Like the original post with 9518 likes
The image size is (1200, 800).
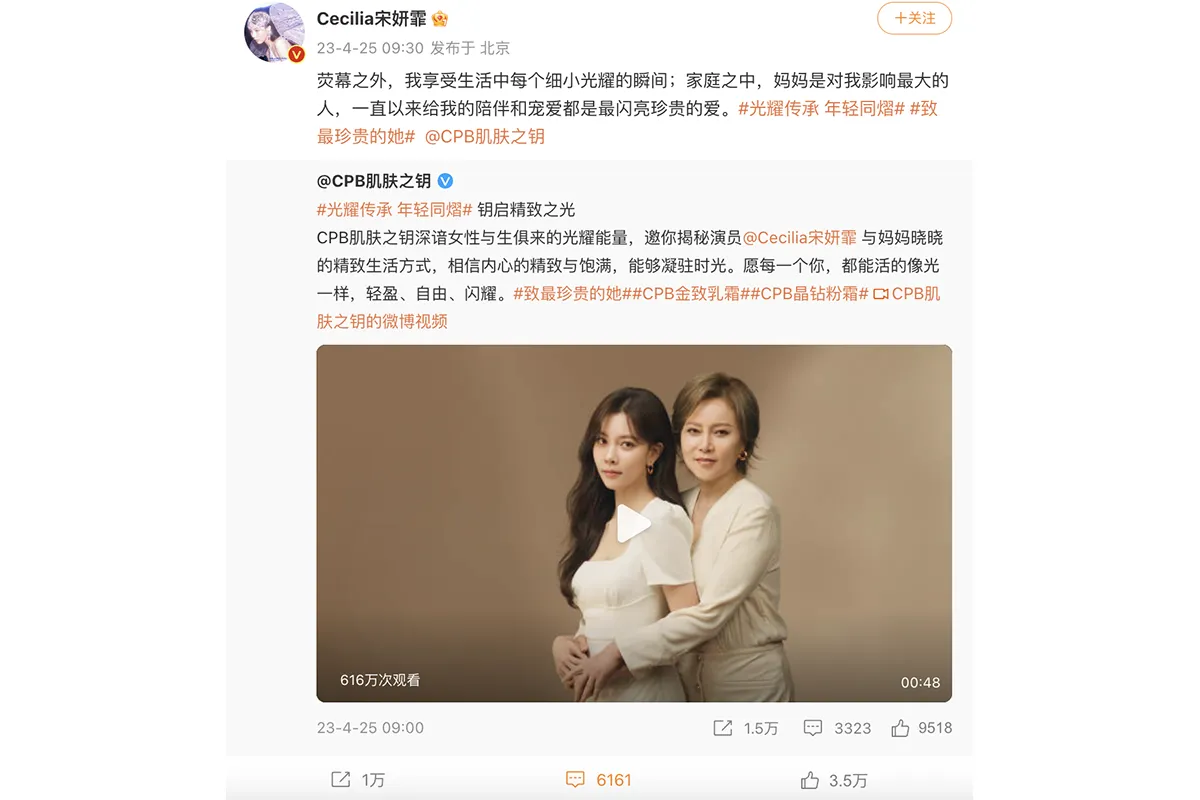point(900,728)
